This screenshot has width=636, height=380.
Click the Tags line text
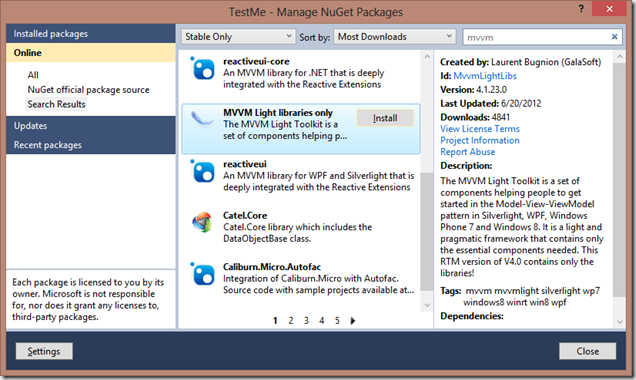[x=520, y=296]
